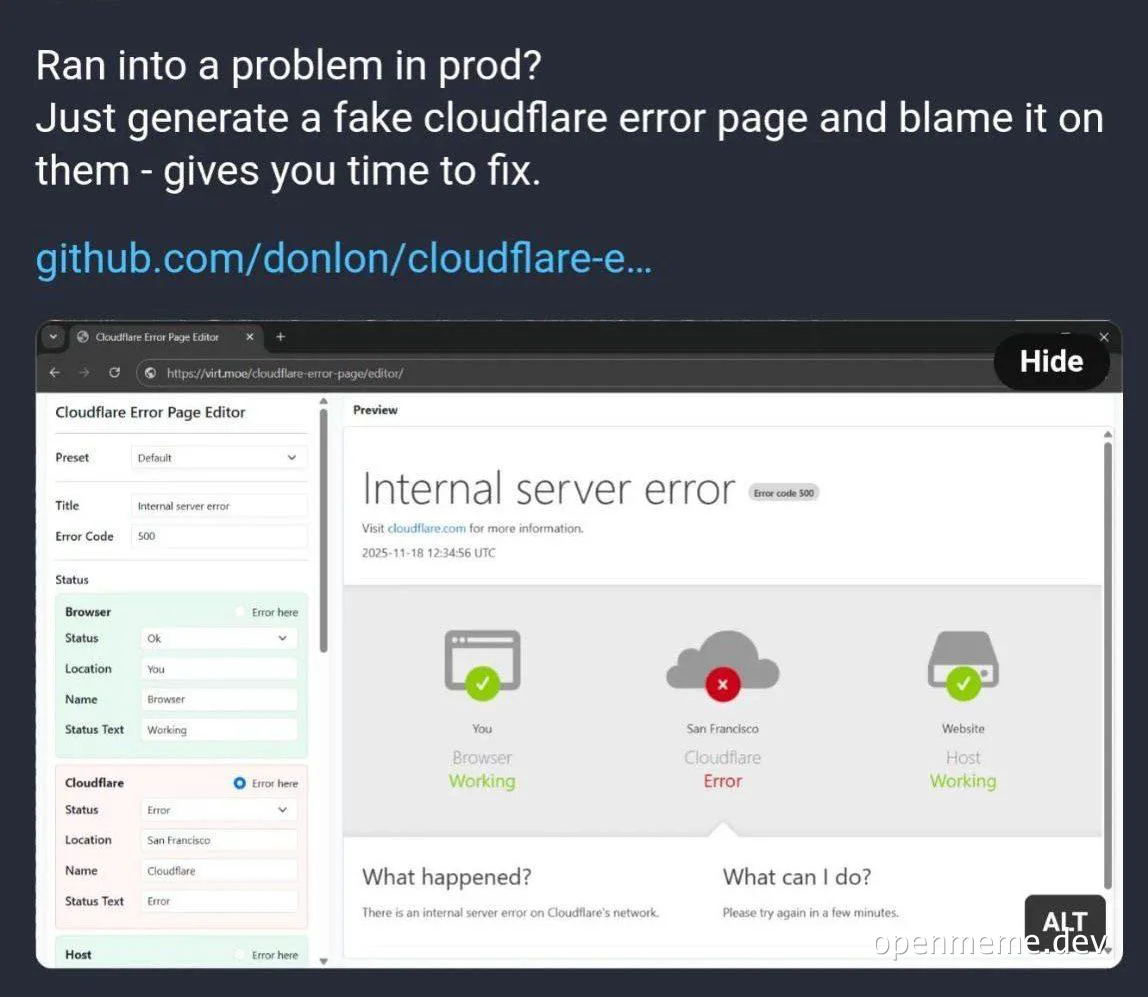Click the 'Preview' panel label
The image size is (1148, 997).
tap(376, 410)
